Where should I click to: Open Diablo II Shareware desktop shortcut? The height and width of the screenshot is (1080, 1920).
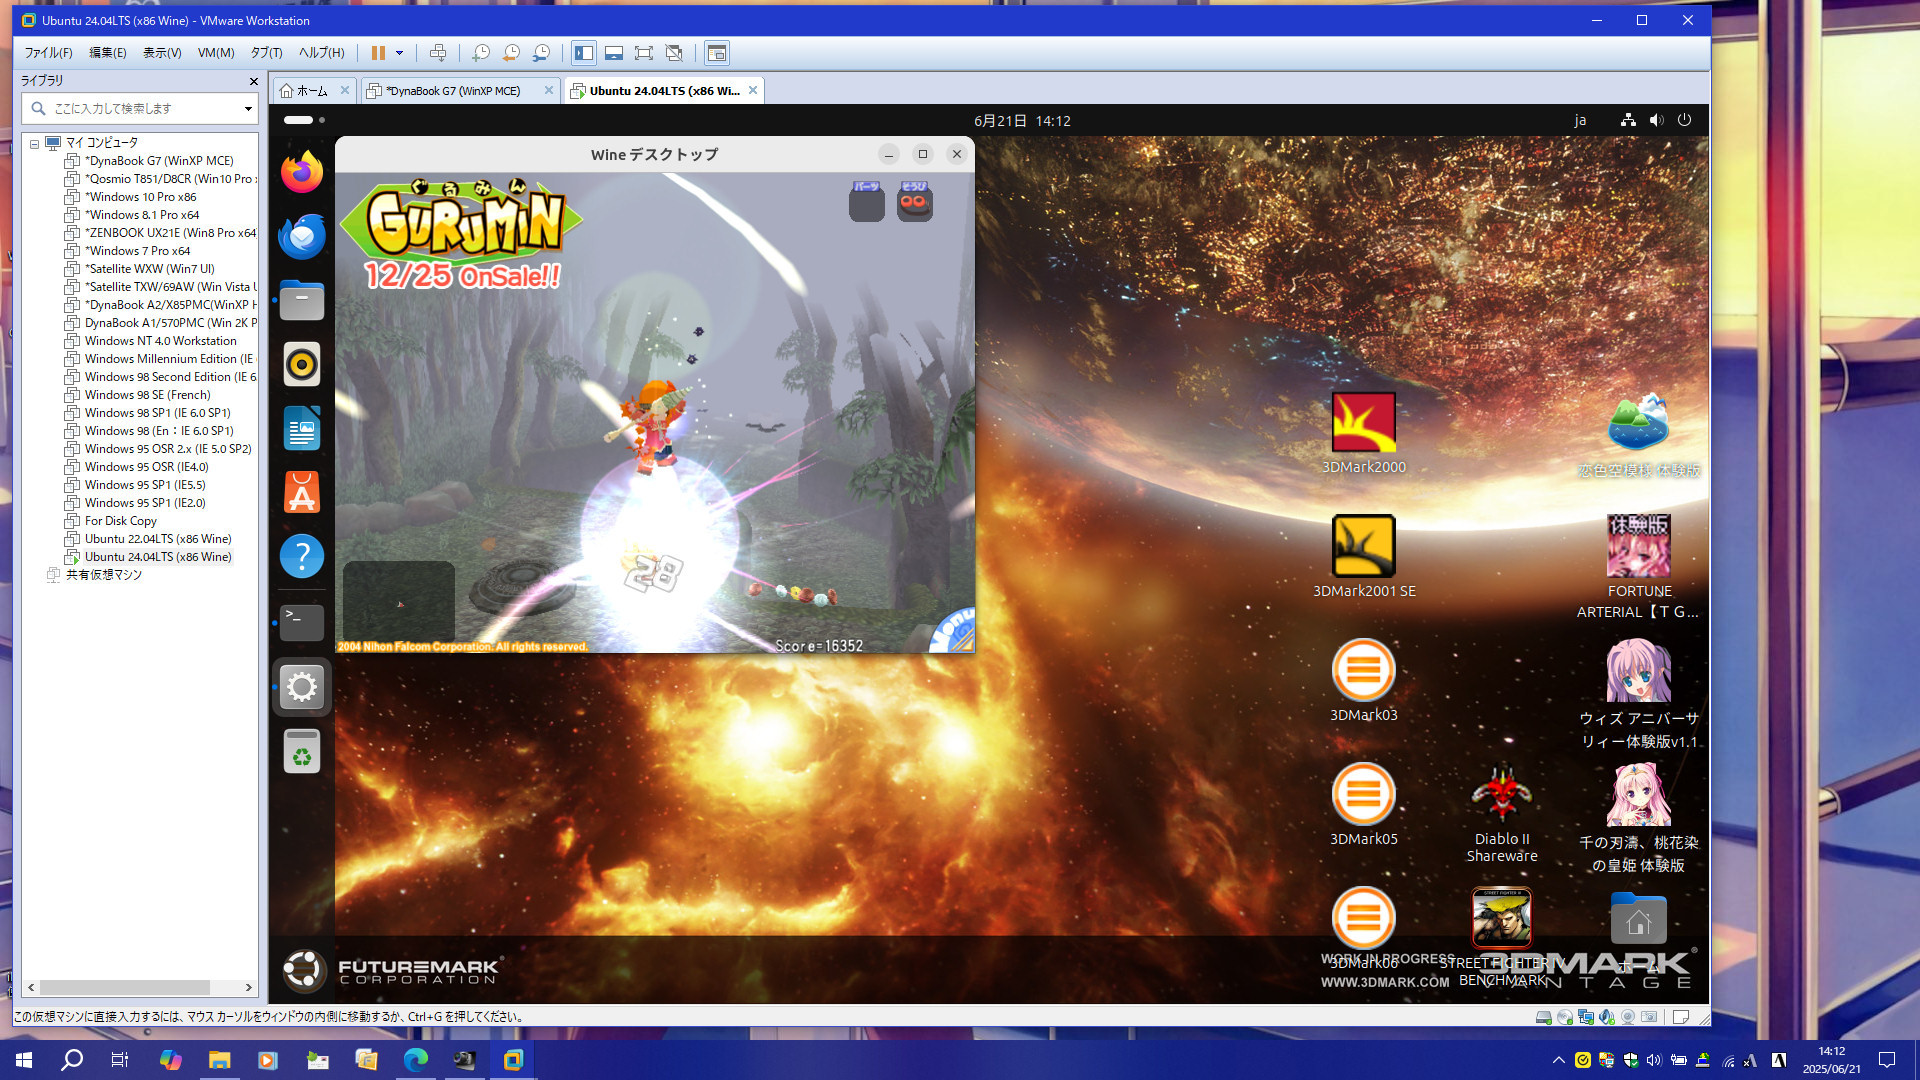[x=1502, y=813]
